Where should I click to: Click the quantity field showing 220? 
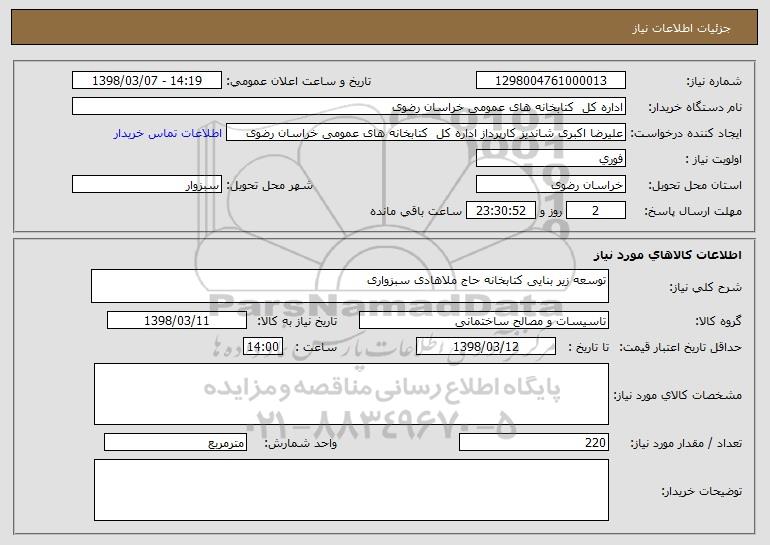tap(533, 442)
